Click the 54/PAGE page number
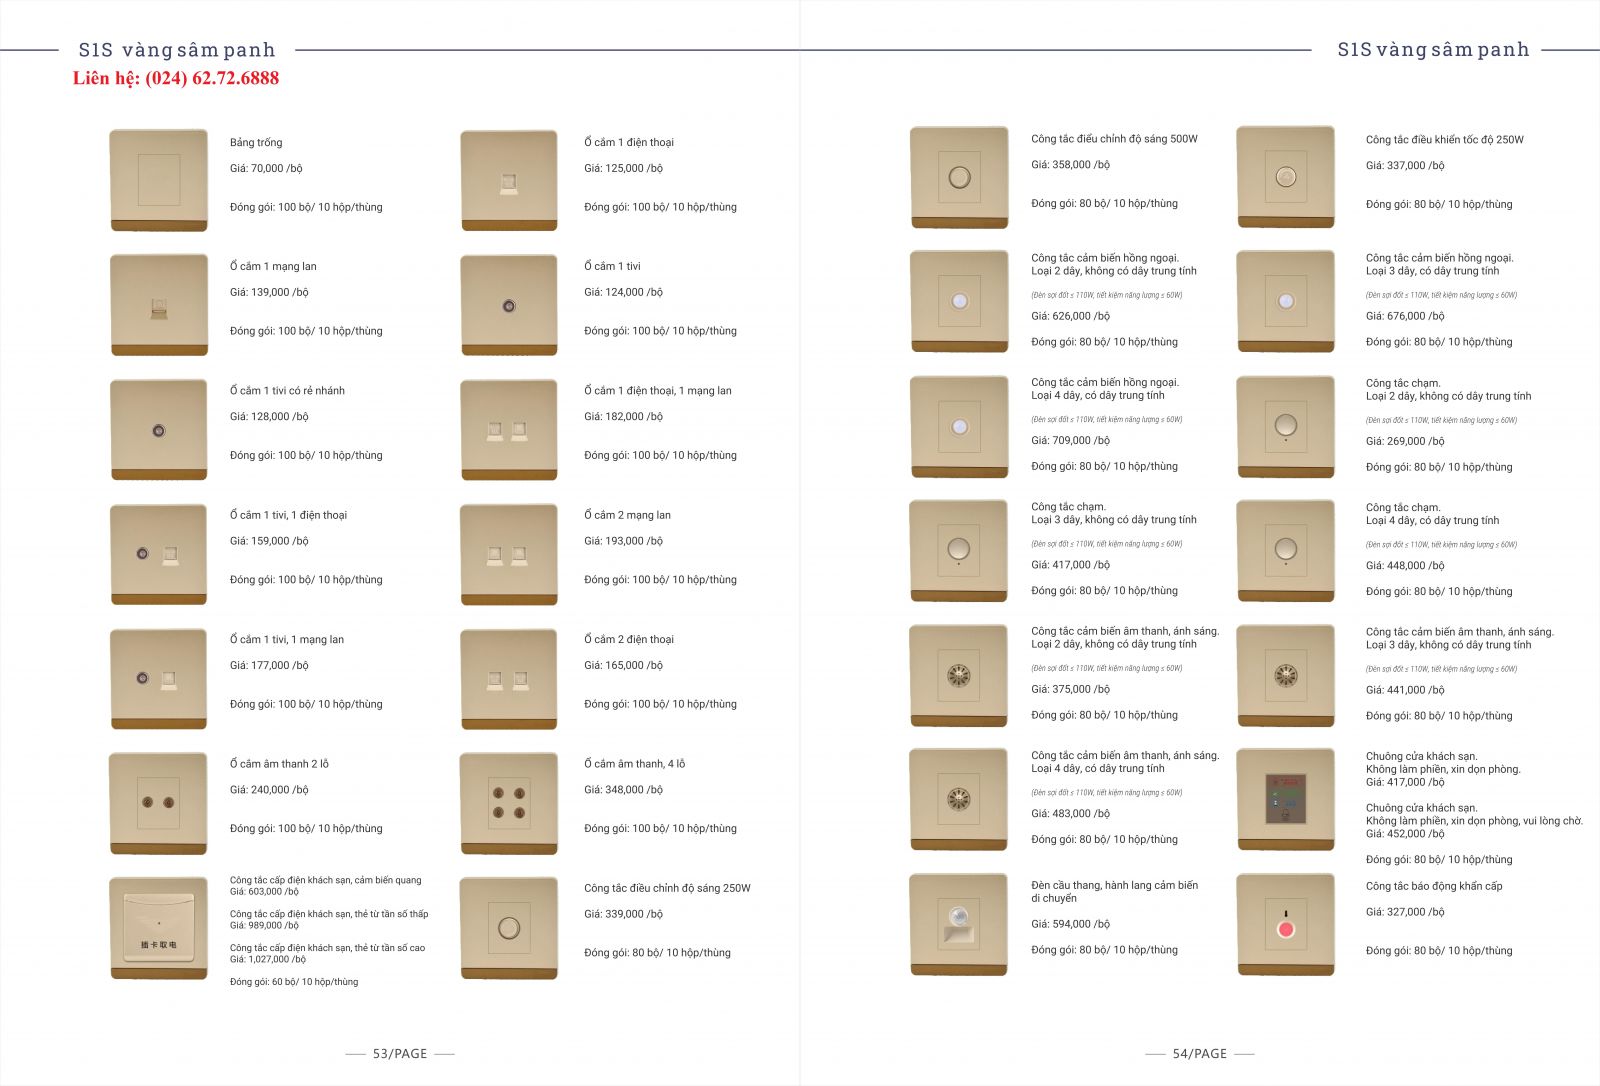1600x1086 pixels. tap(1199, 1053)
